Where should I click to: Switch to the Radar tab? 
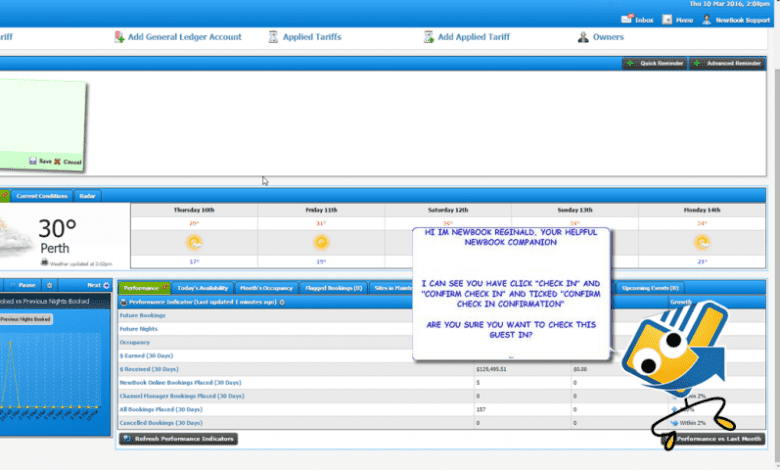[88, 196]
